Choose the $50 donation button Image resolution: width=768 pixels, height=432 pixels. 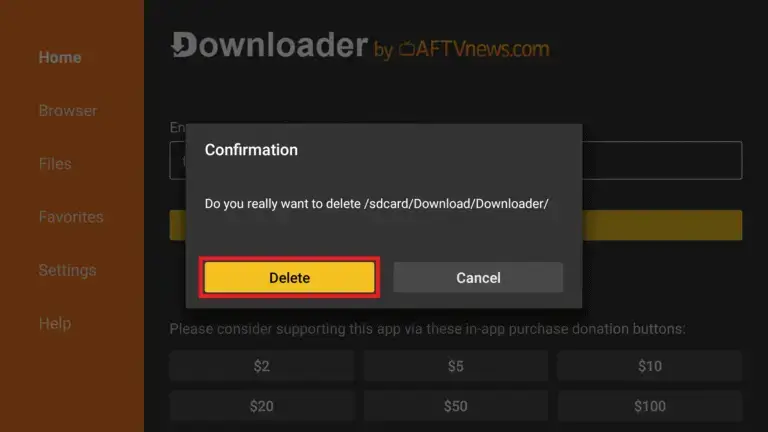tap(456, 406)
